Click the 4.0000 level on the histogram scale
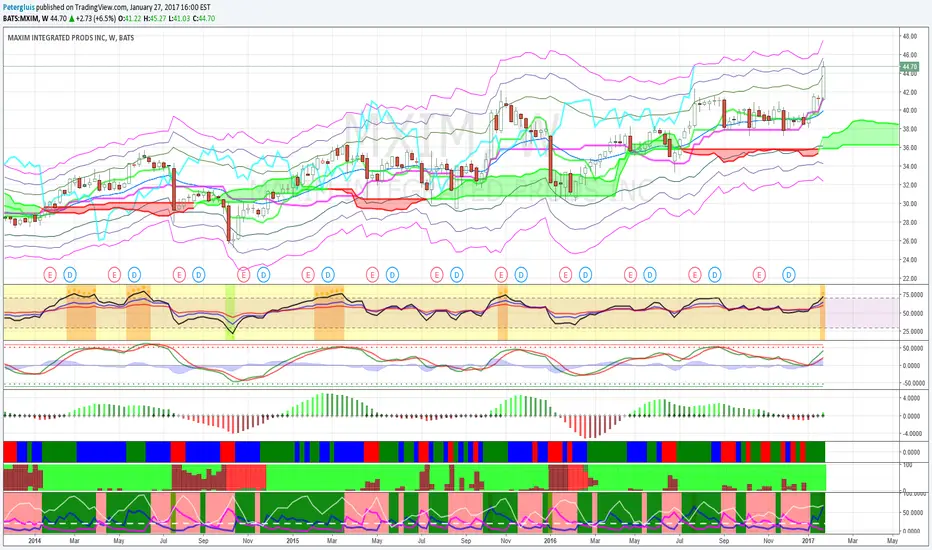Image resolution: width=932 pixels, height=550 pixels. pos(912,398)
